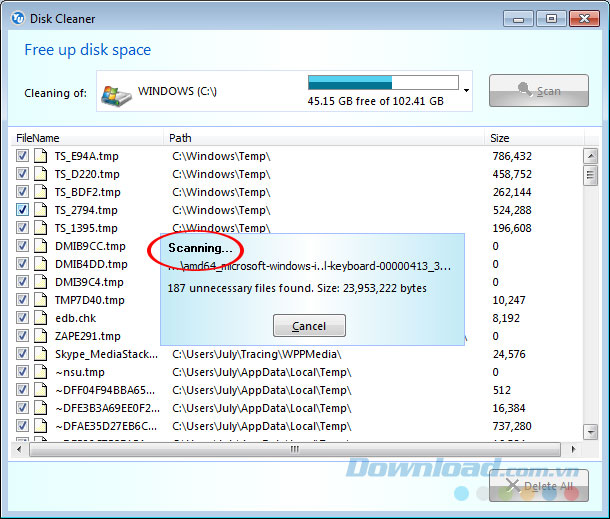Click the disk space usage bar
The width and height of the screenshot is (610, 519).
point(383,83)
